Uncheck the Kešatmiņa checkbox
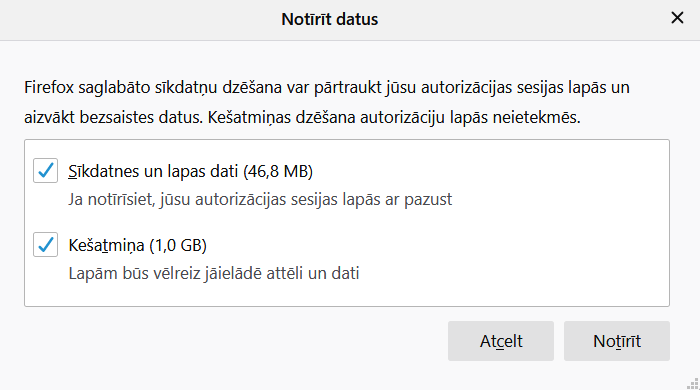 tap(46, 245)
